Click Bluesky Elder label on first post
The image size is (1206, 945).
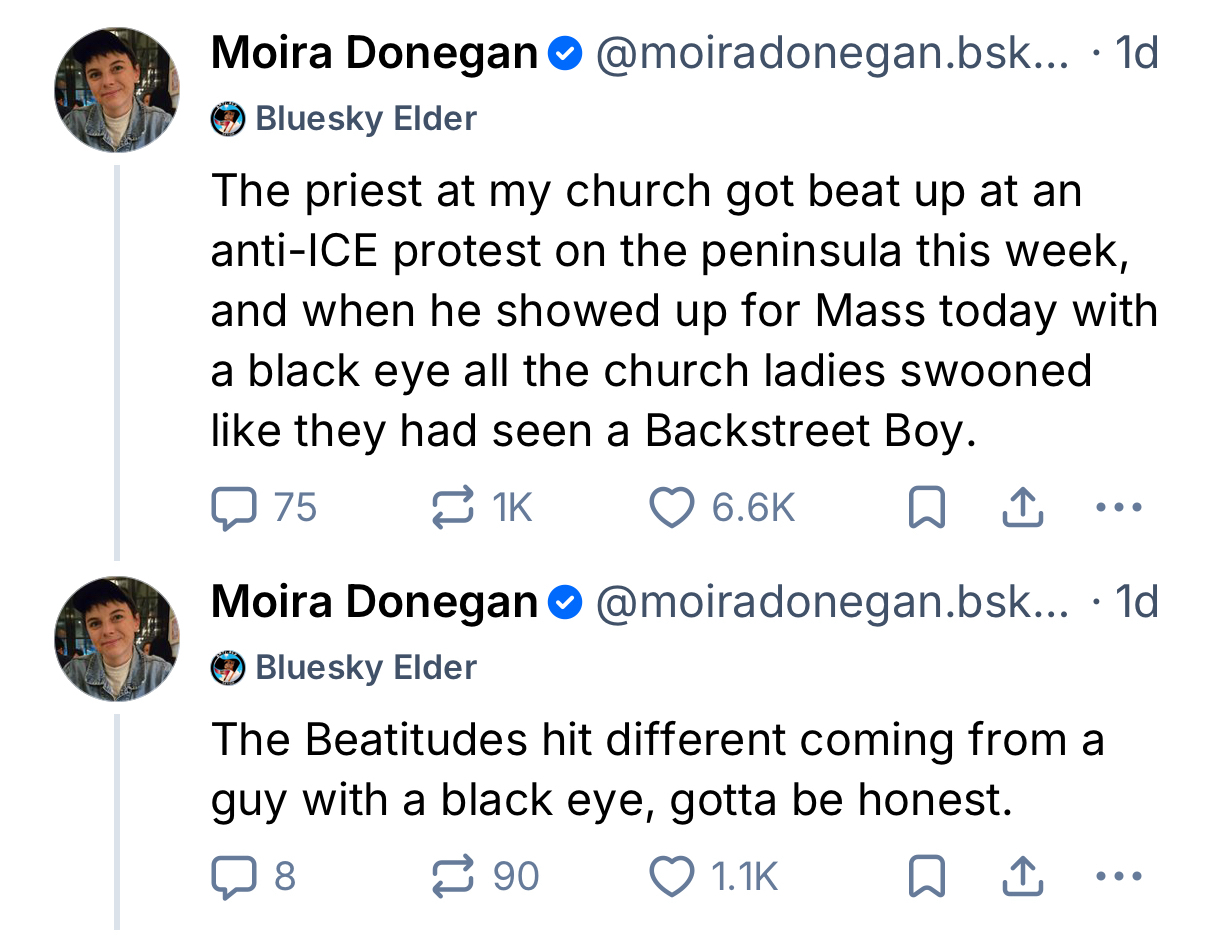(x=365, y=120)
